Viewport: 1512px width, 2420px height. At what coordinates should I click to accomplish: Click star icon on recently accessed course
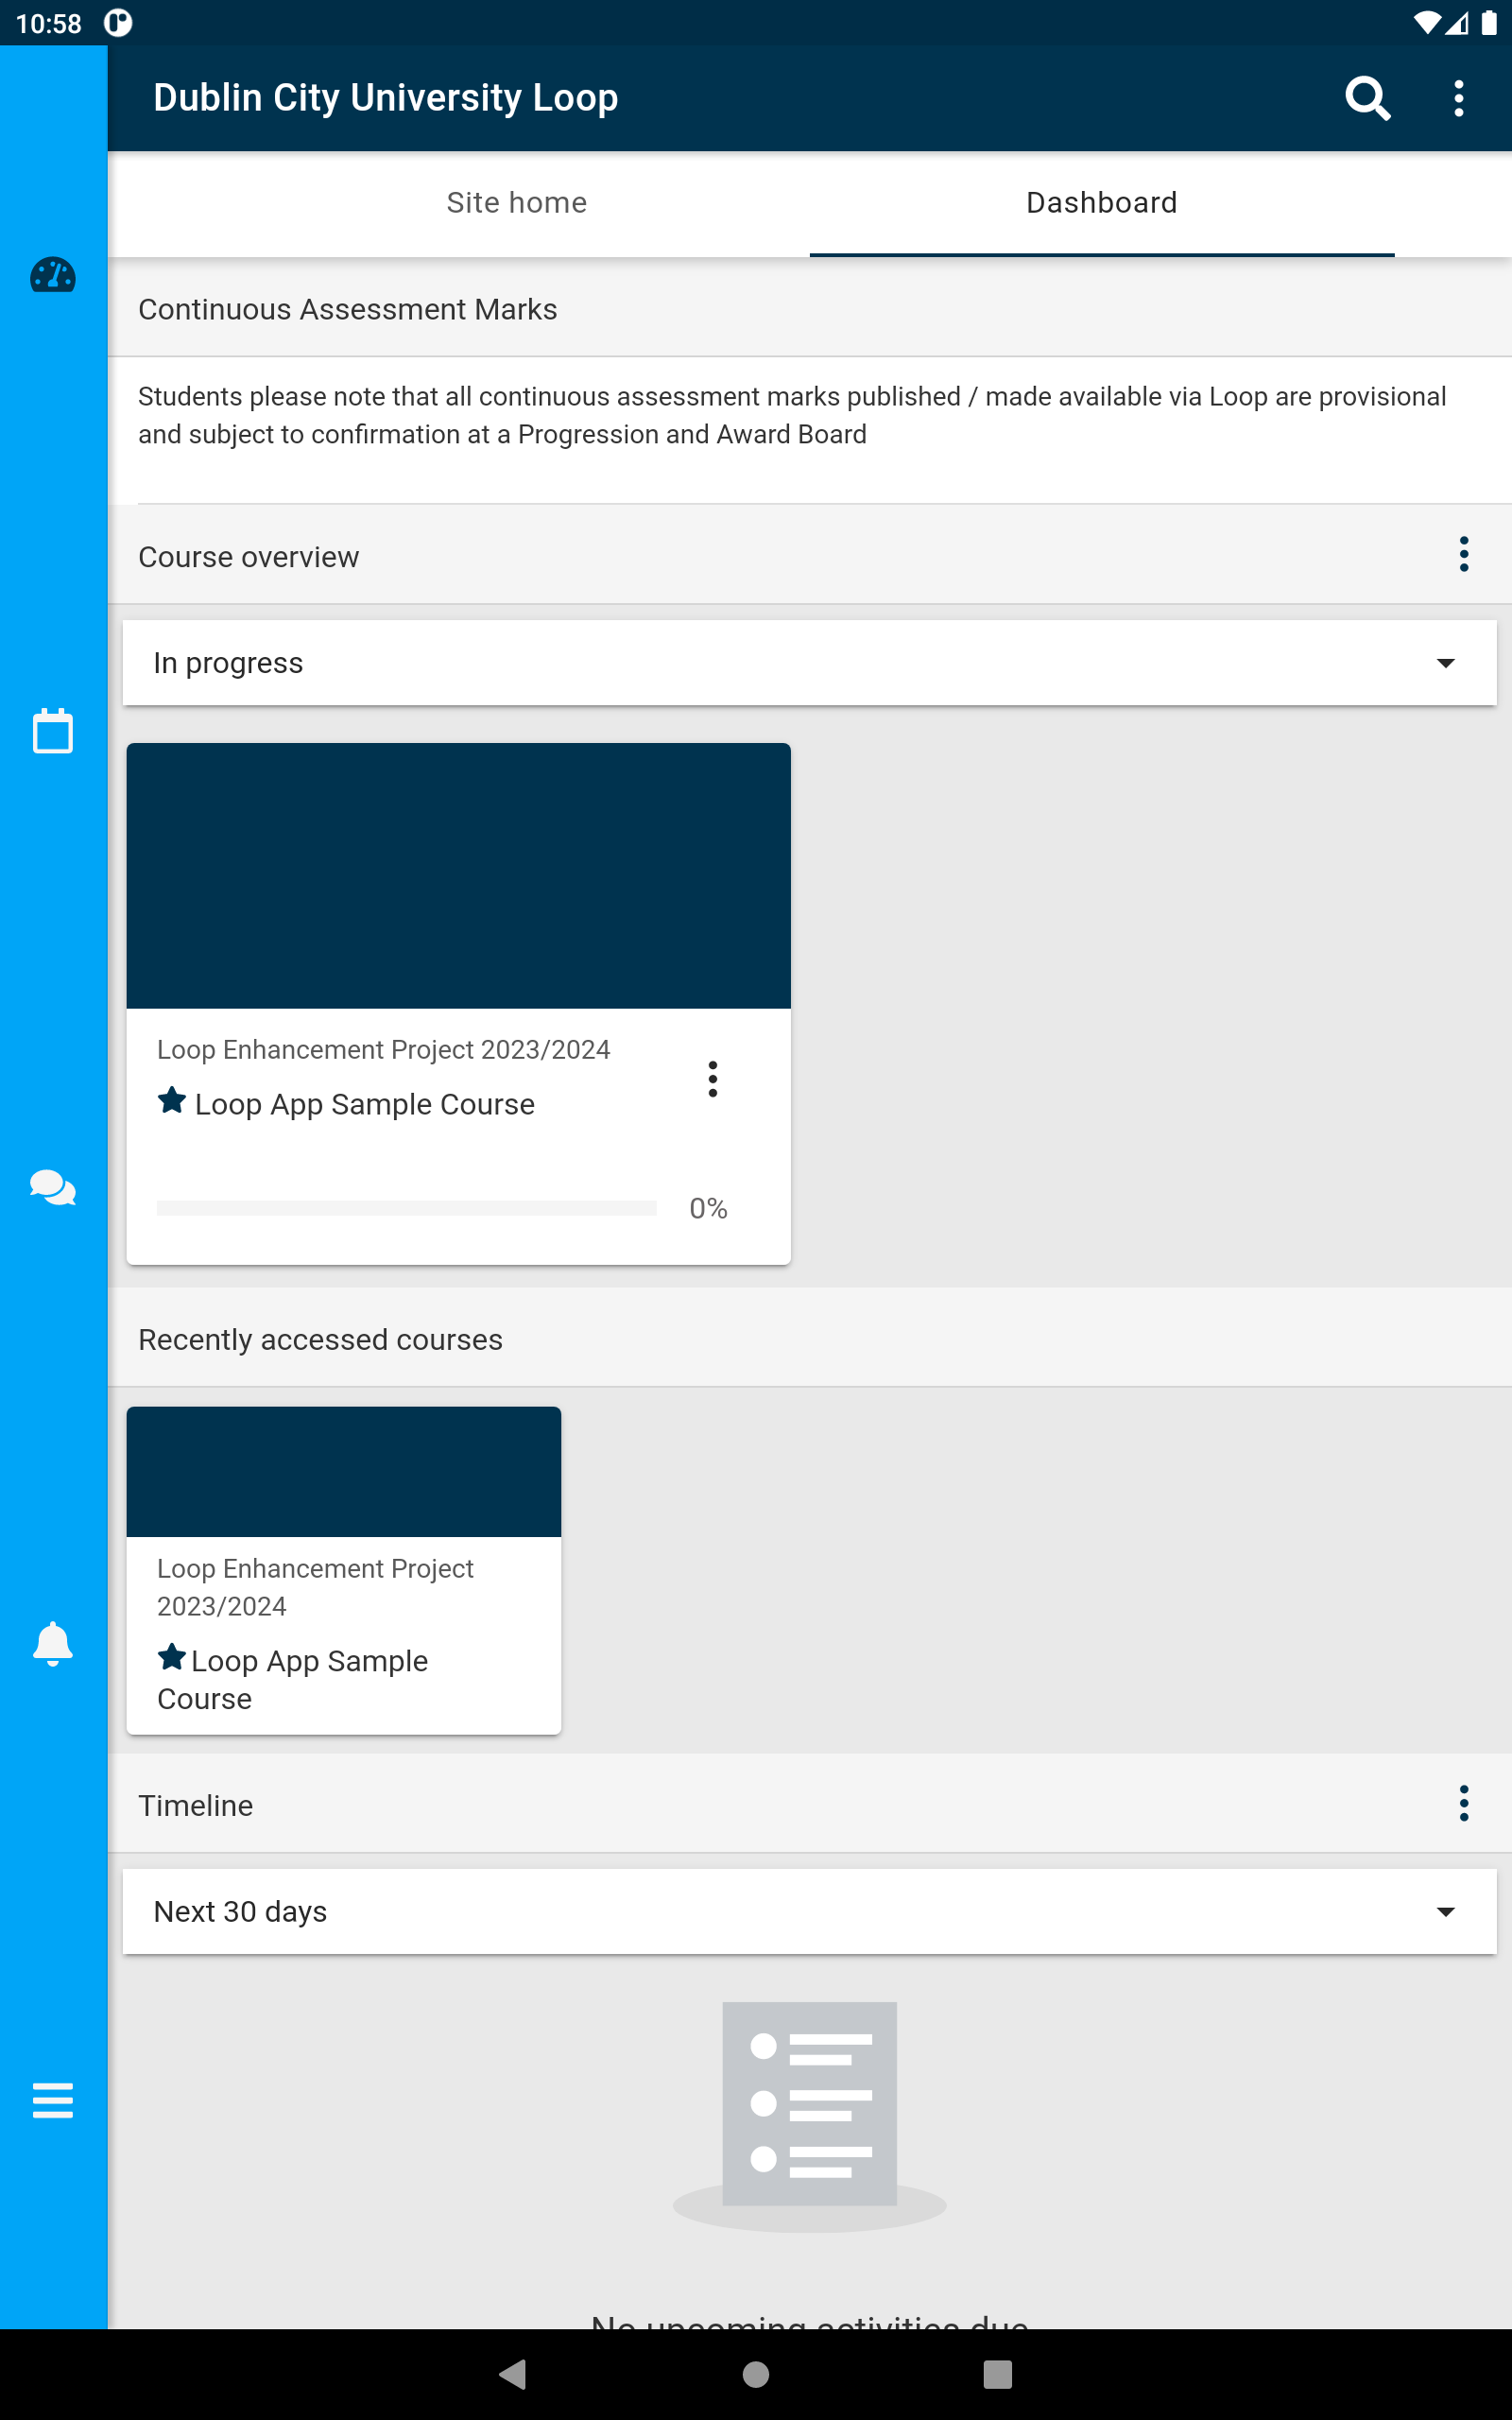[x=172, y=1657]
